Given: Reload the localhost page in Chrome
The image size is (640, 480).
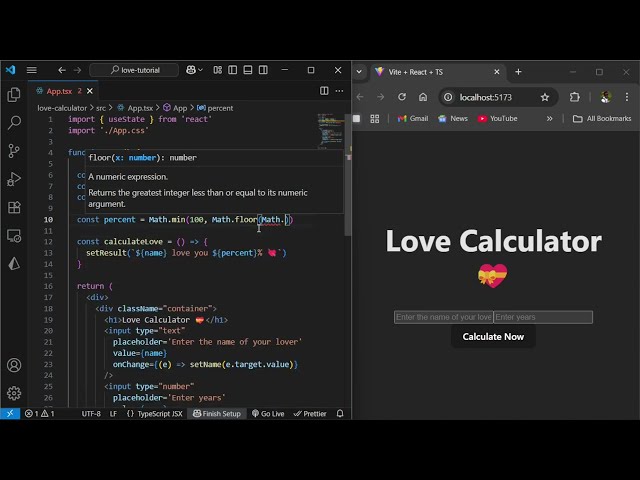Looking at the screenshot, I should coord(402,97).
